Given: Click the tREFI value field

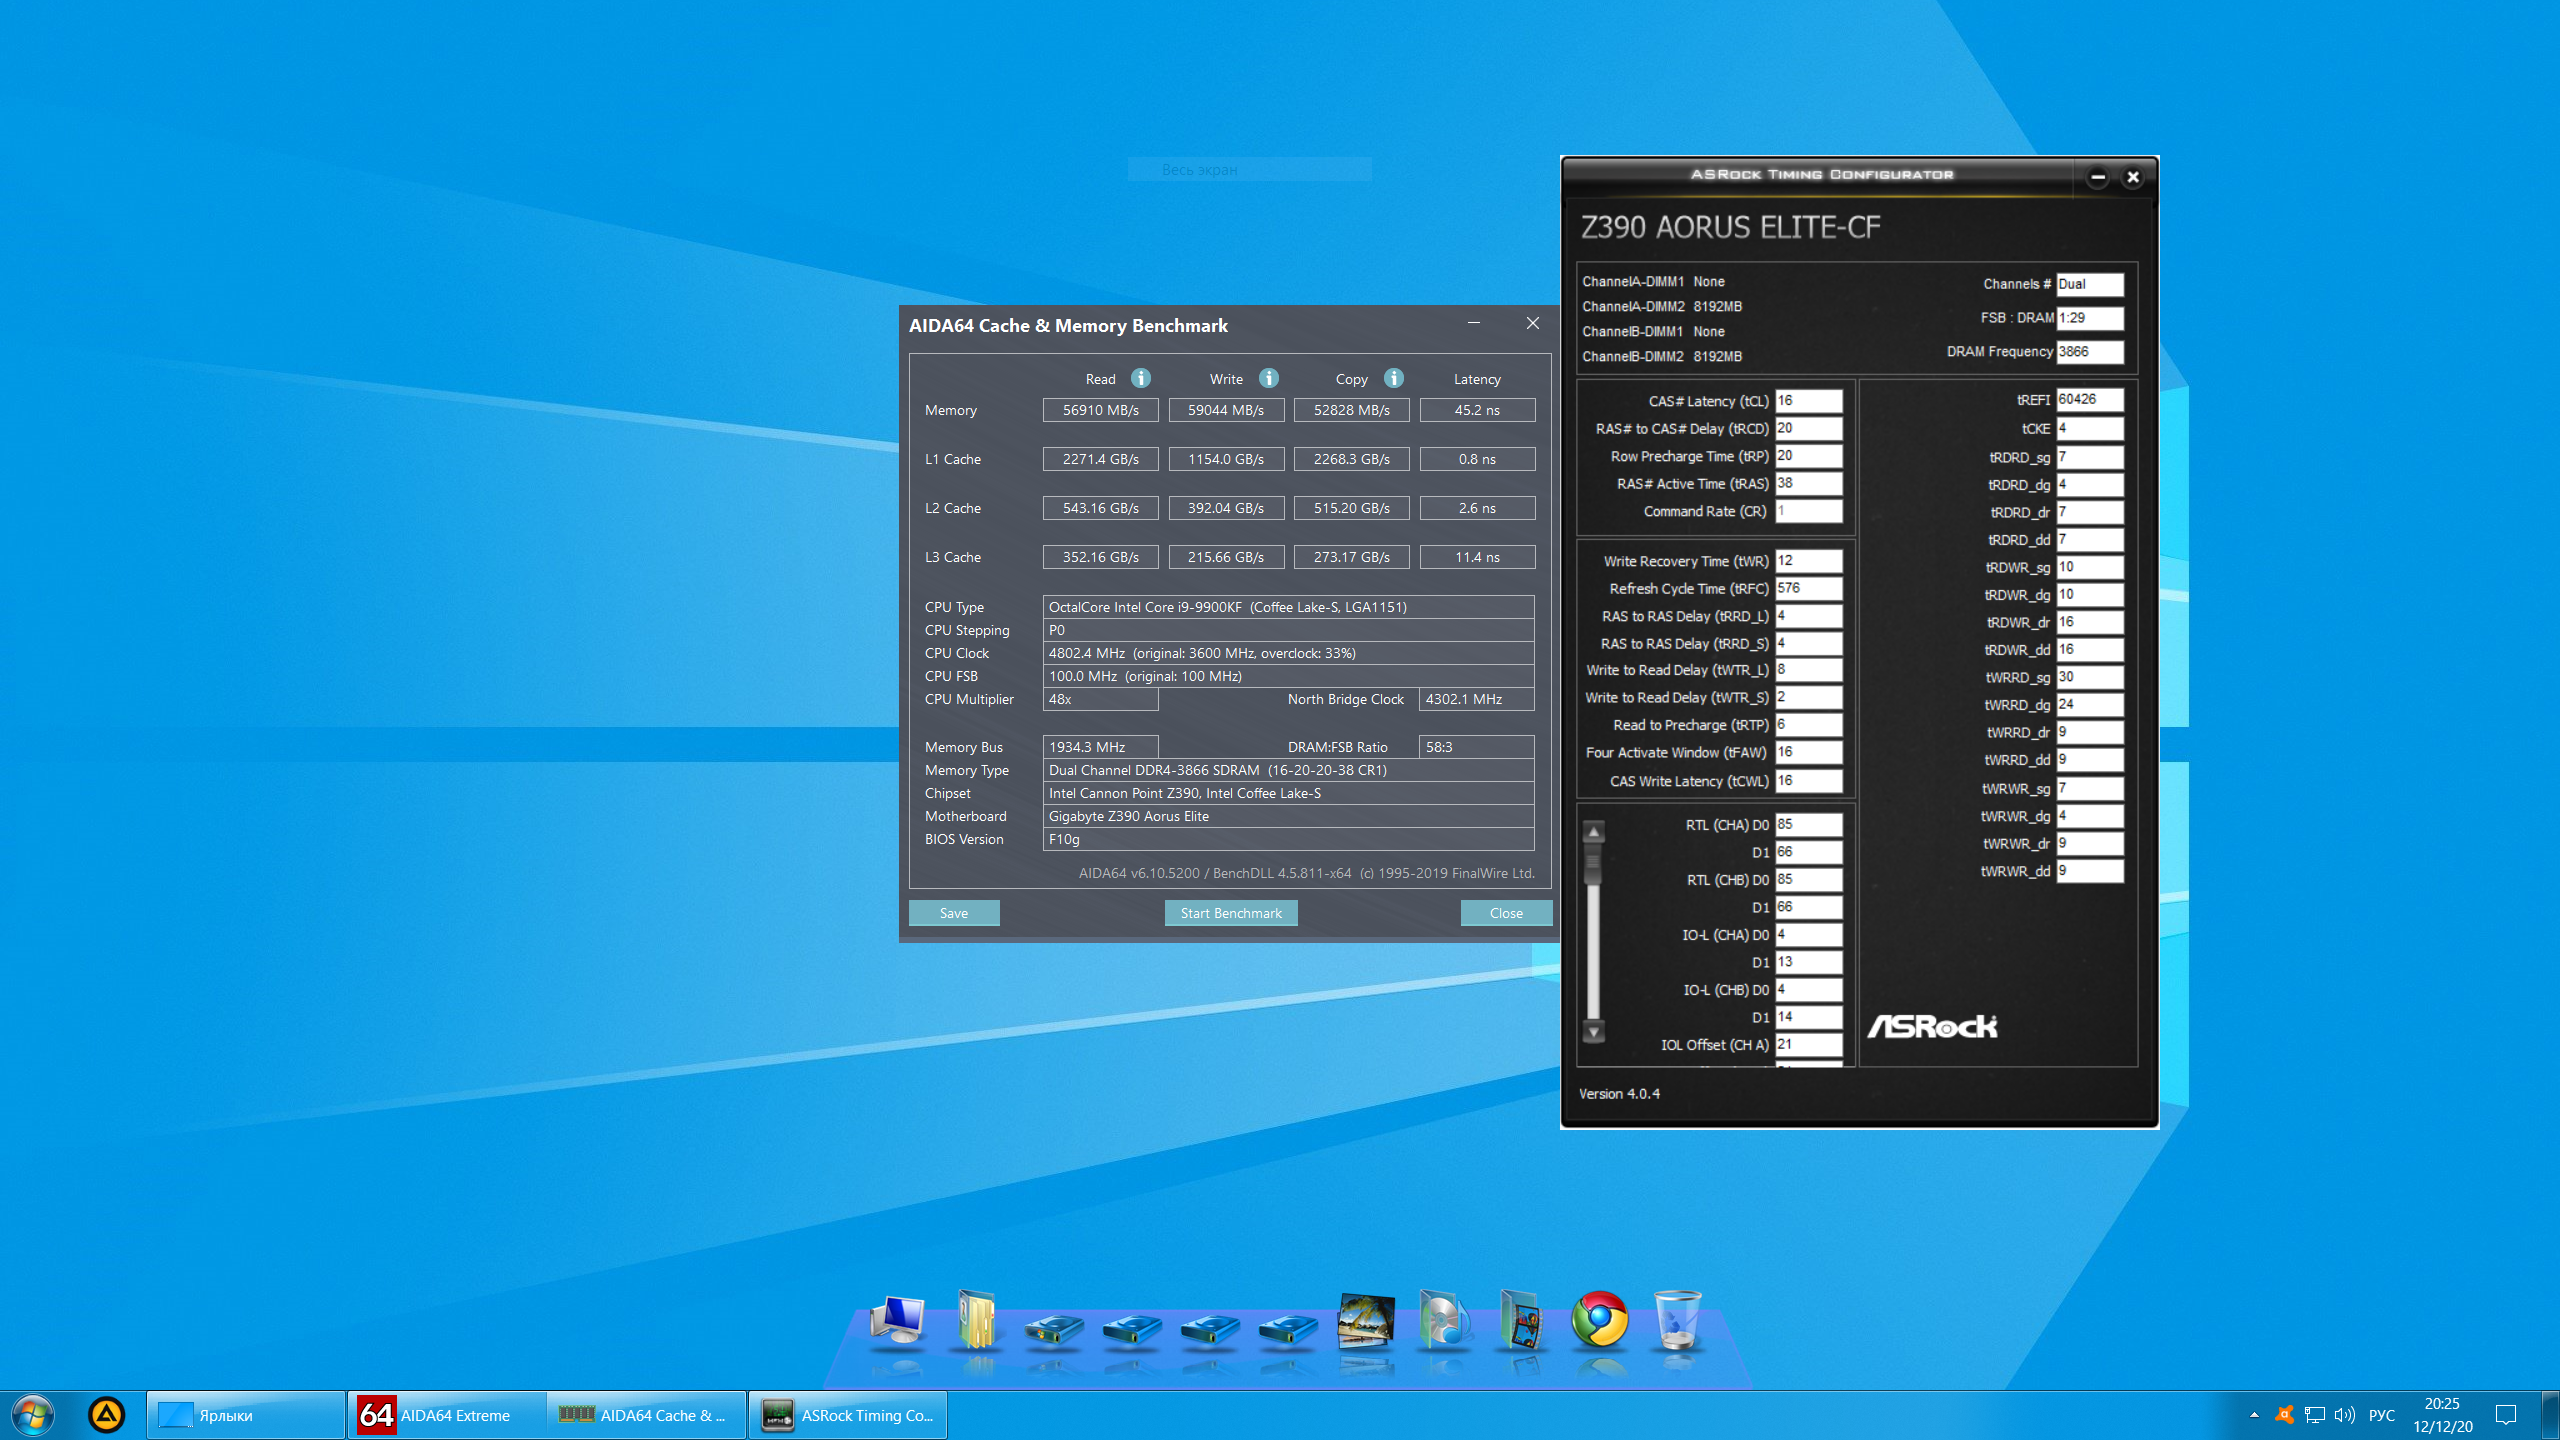Looking at the screenshot, I should tap(2089, 399).
